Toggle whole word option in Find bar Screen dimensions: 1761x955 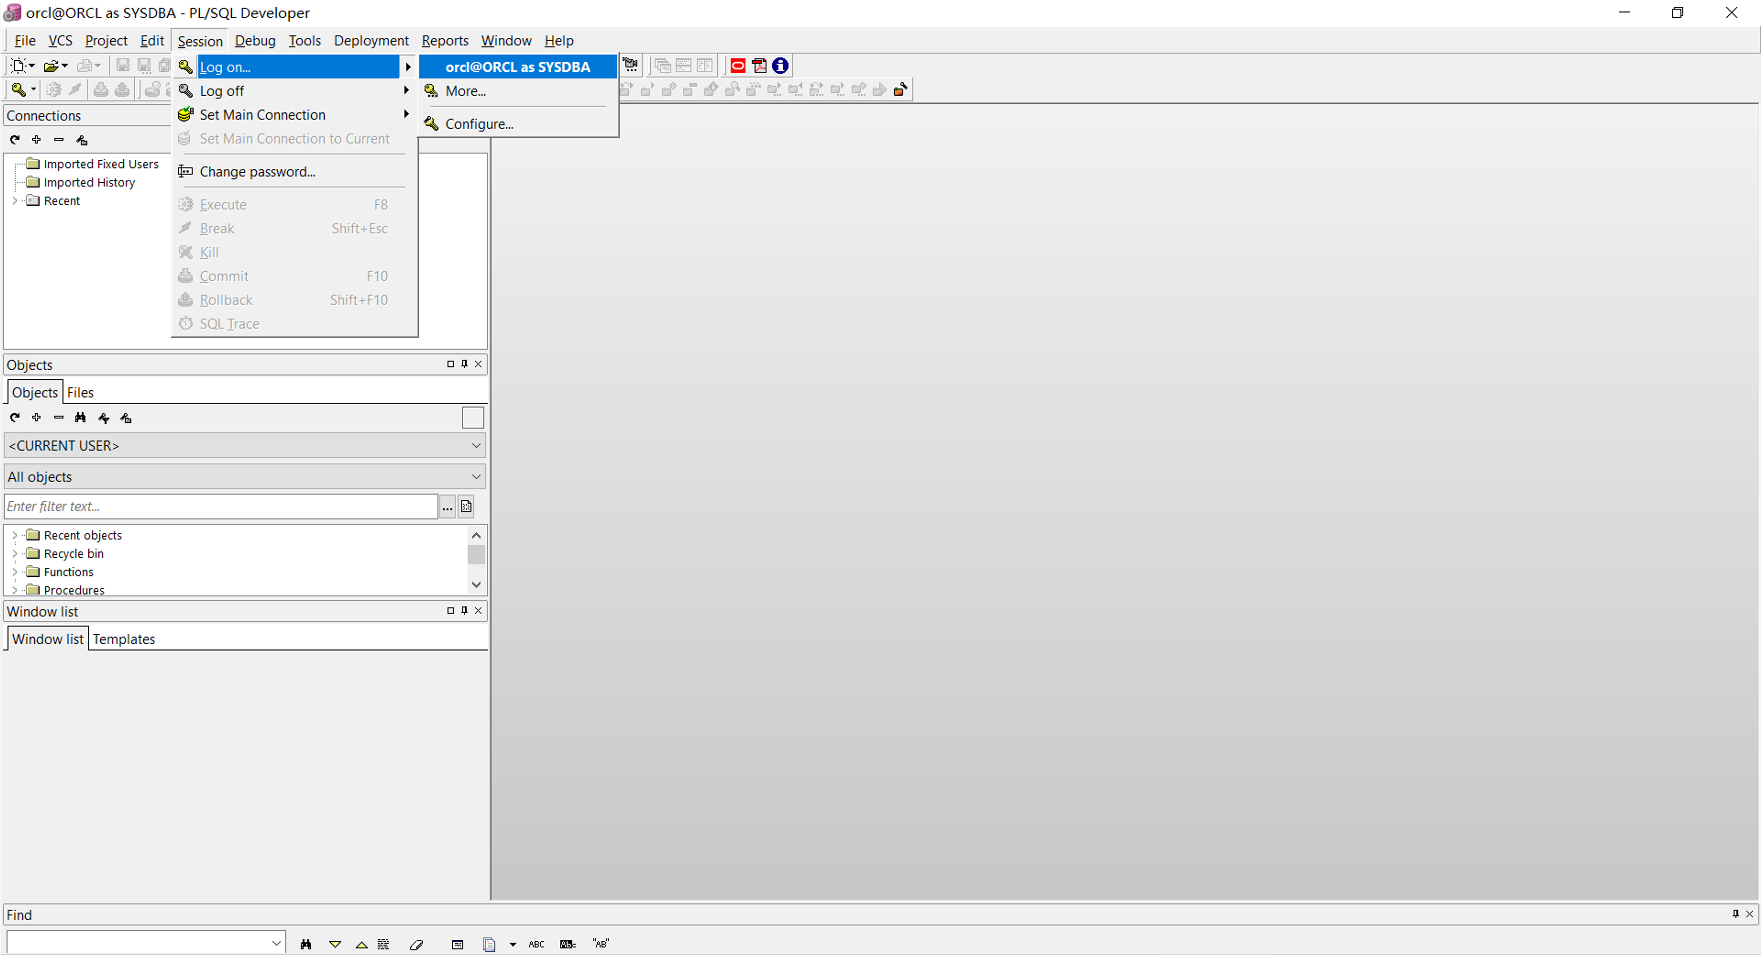click(568, 944)
